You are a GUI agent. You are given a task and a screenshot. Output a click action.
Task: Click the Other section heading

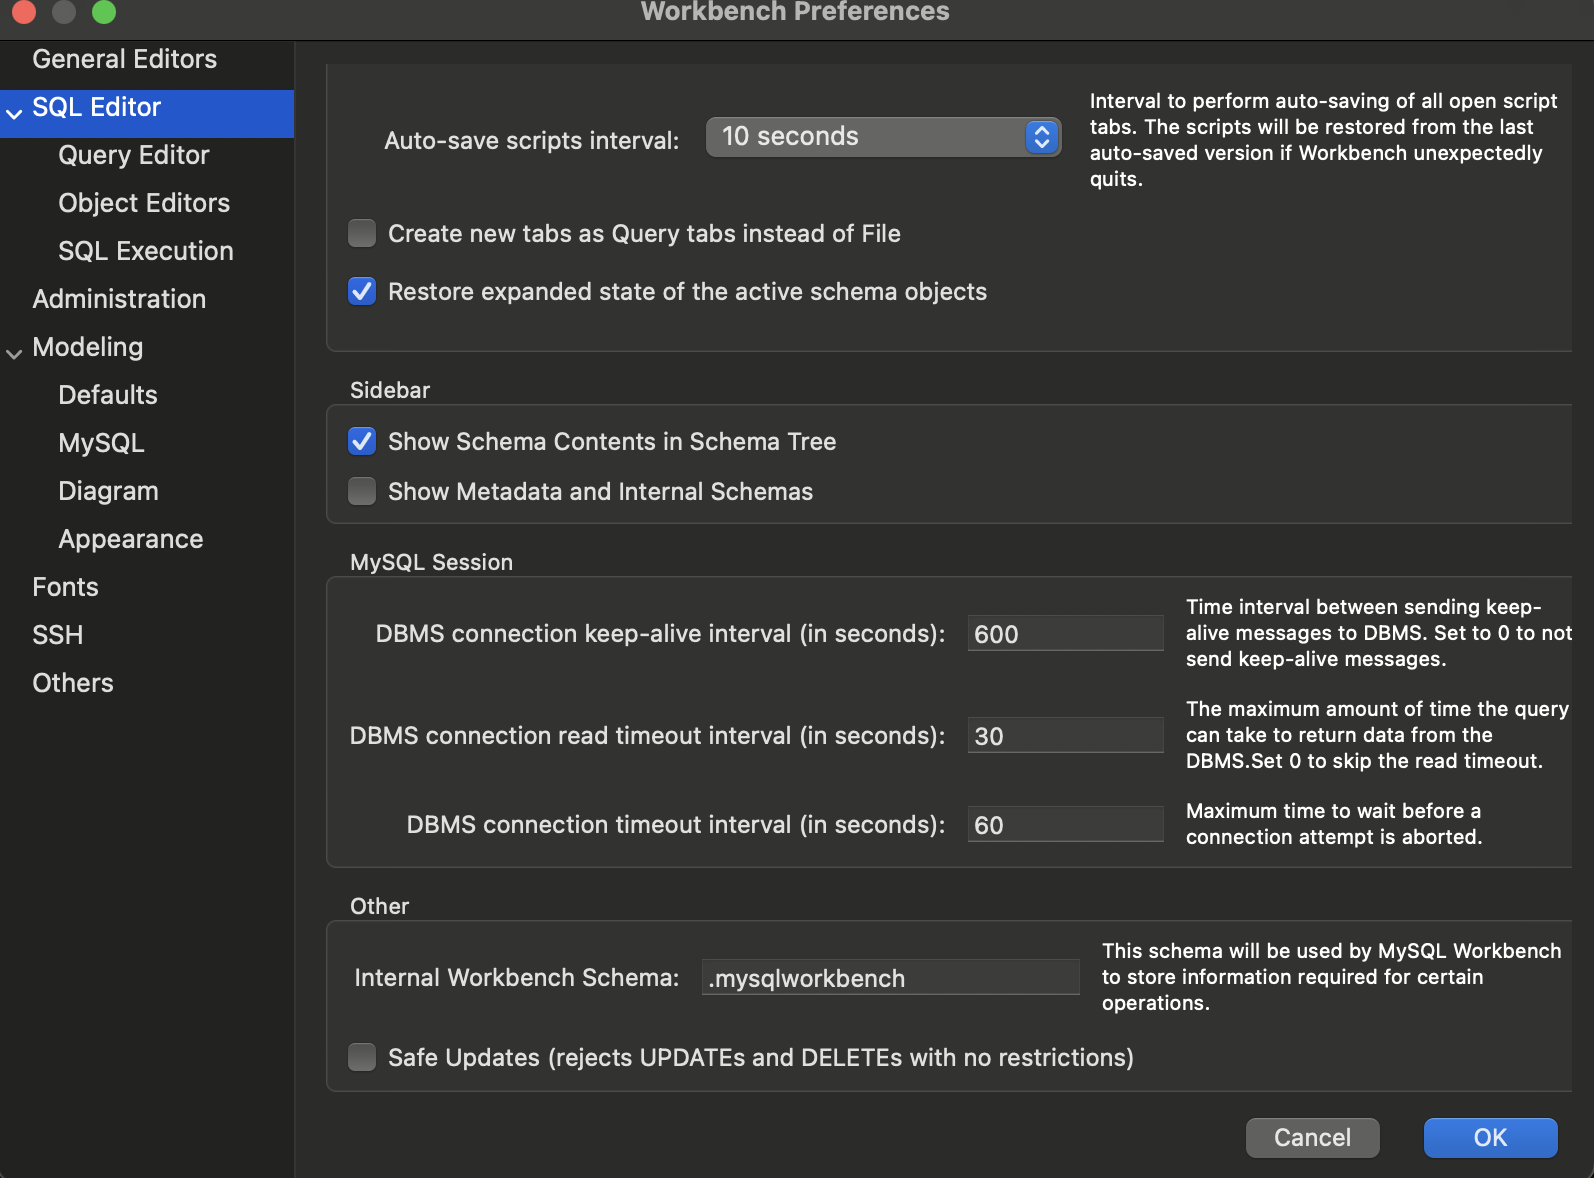[379, 906]
